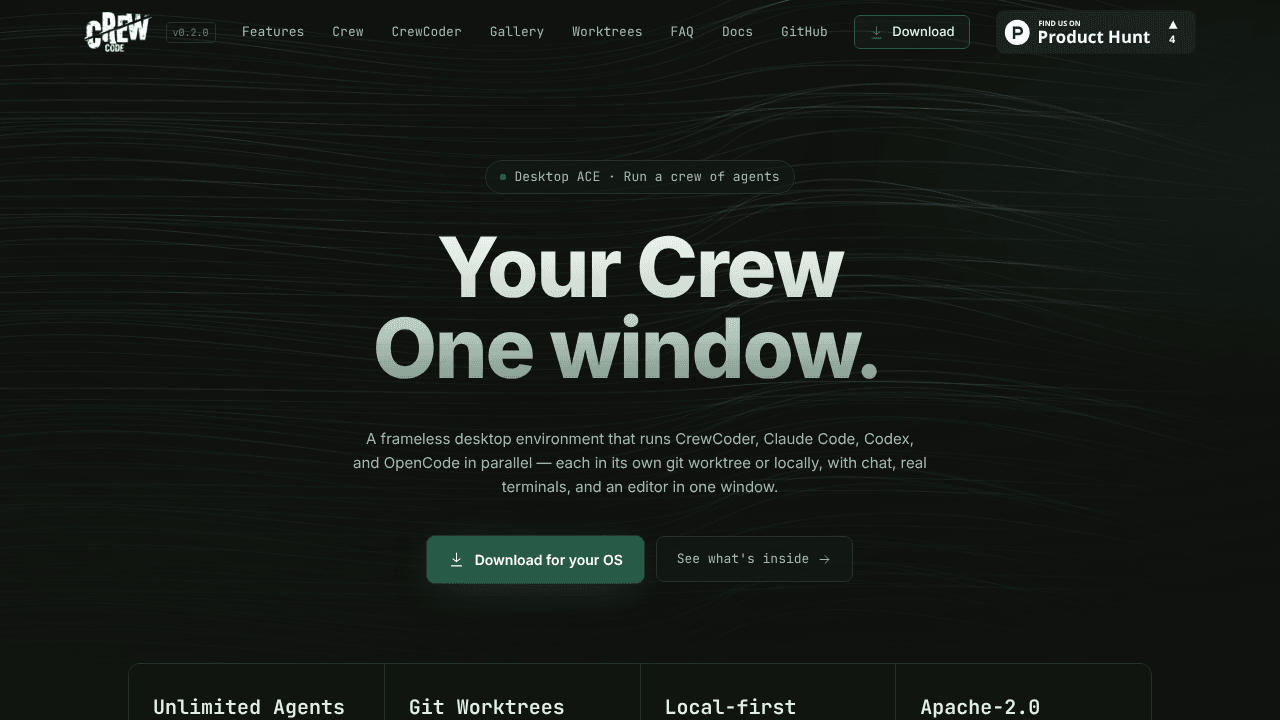Click the frameless desktop environment description
The height and width of the screenshot is (720, 1280).
click(640, 463)
